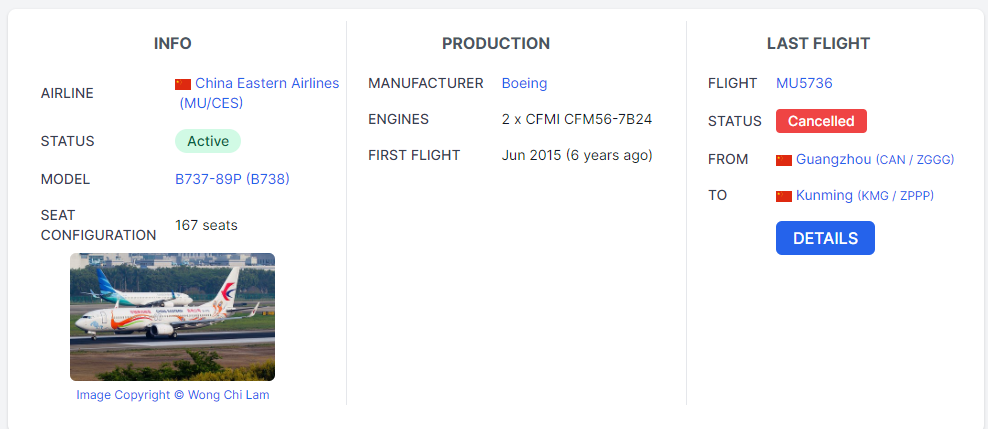The image size is (988, 429).
Task: Click the green Active status badge
Action: pos(208,141)
